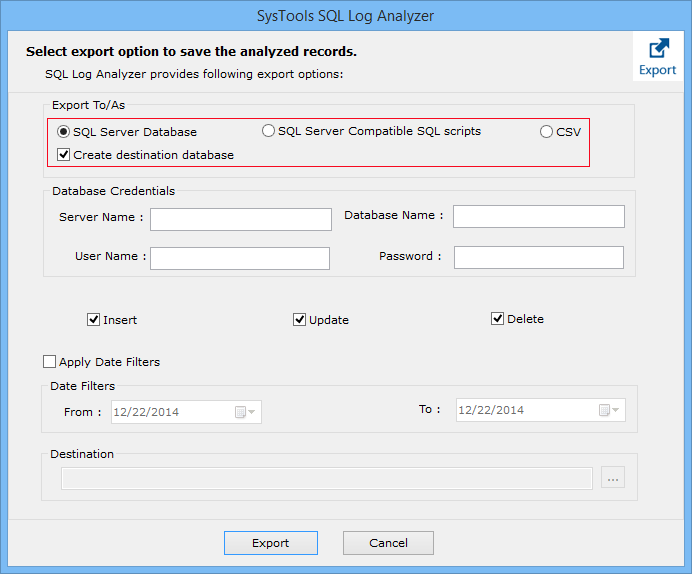Select CSV export radio button
Image resolution: width=692 pixels, height=574 pixels.
[x=546, y=132]
